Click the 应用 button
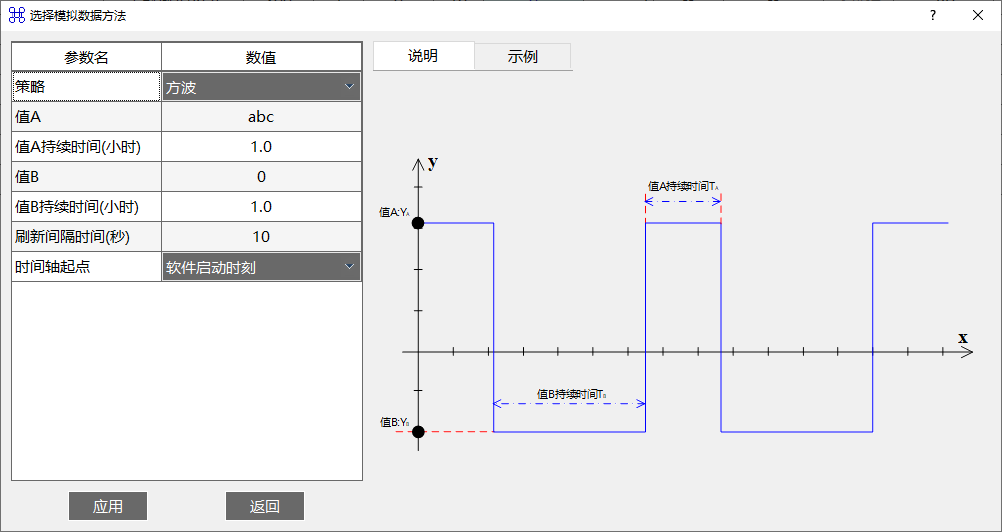 click(108, 506)
